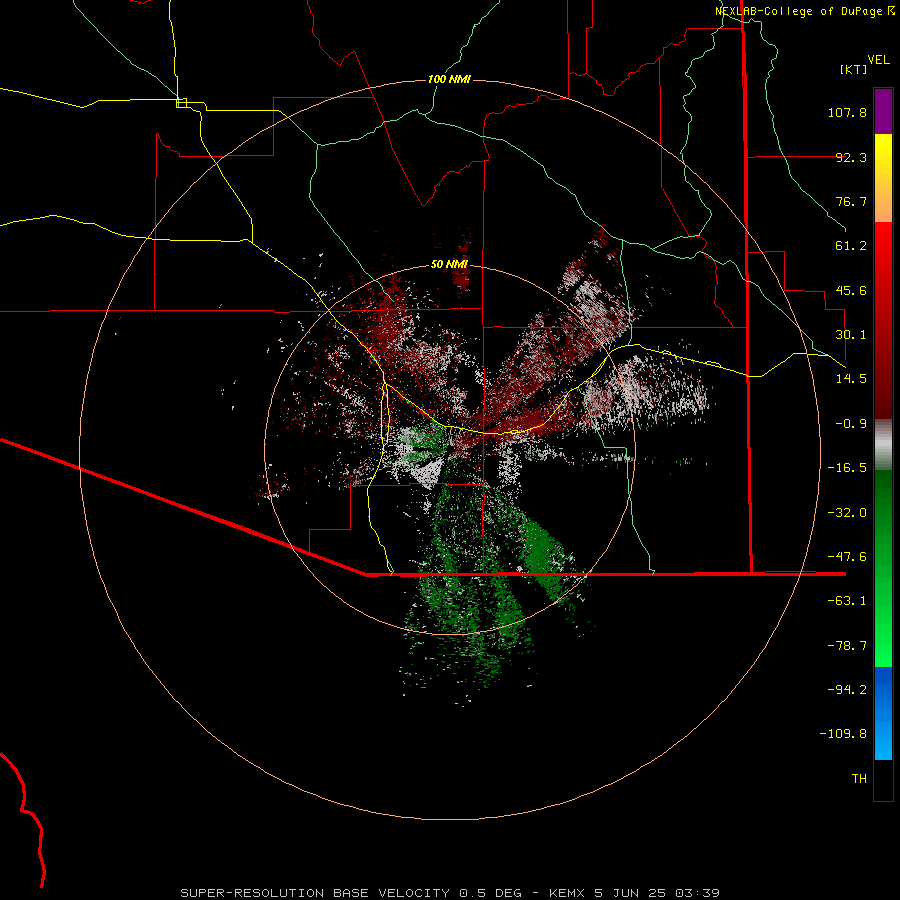The height and width of the screenshot is (900, 900).
Task: Click the -94.2 value on velocity scale
Action: pyautogui.click(x=847, y=689)
